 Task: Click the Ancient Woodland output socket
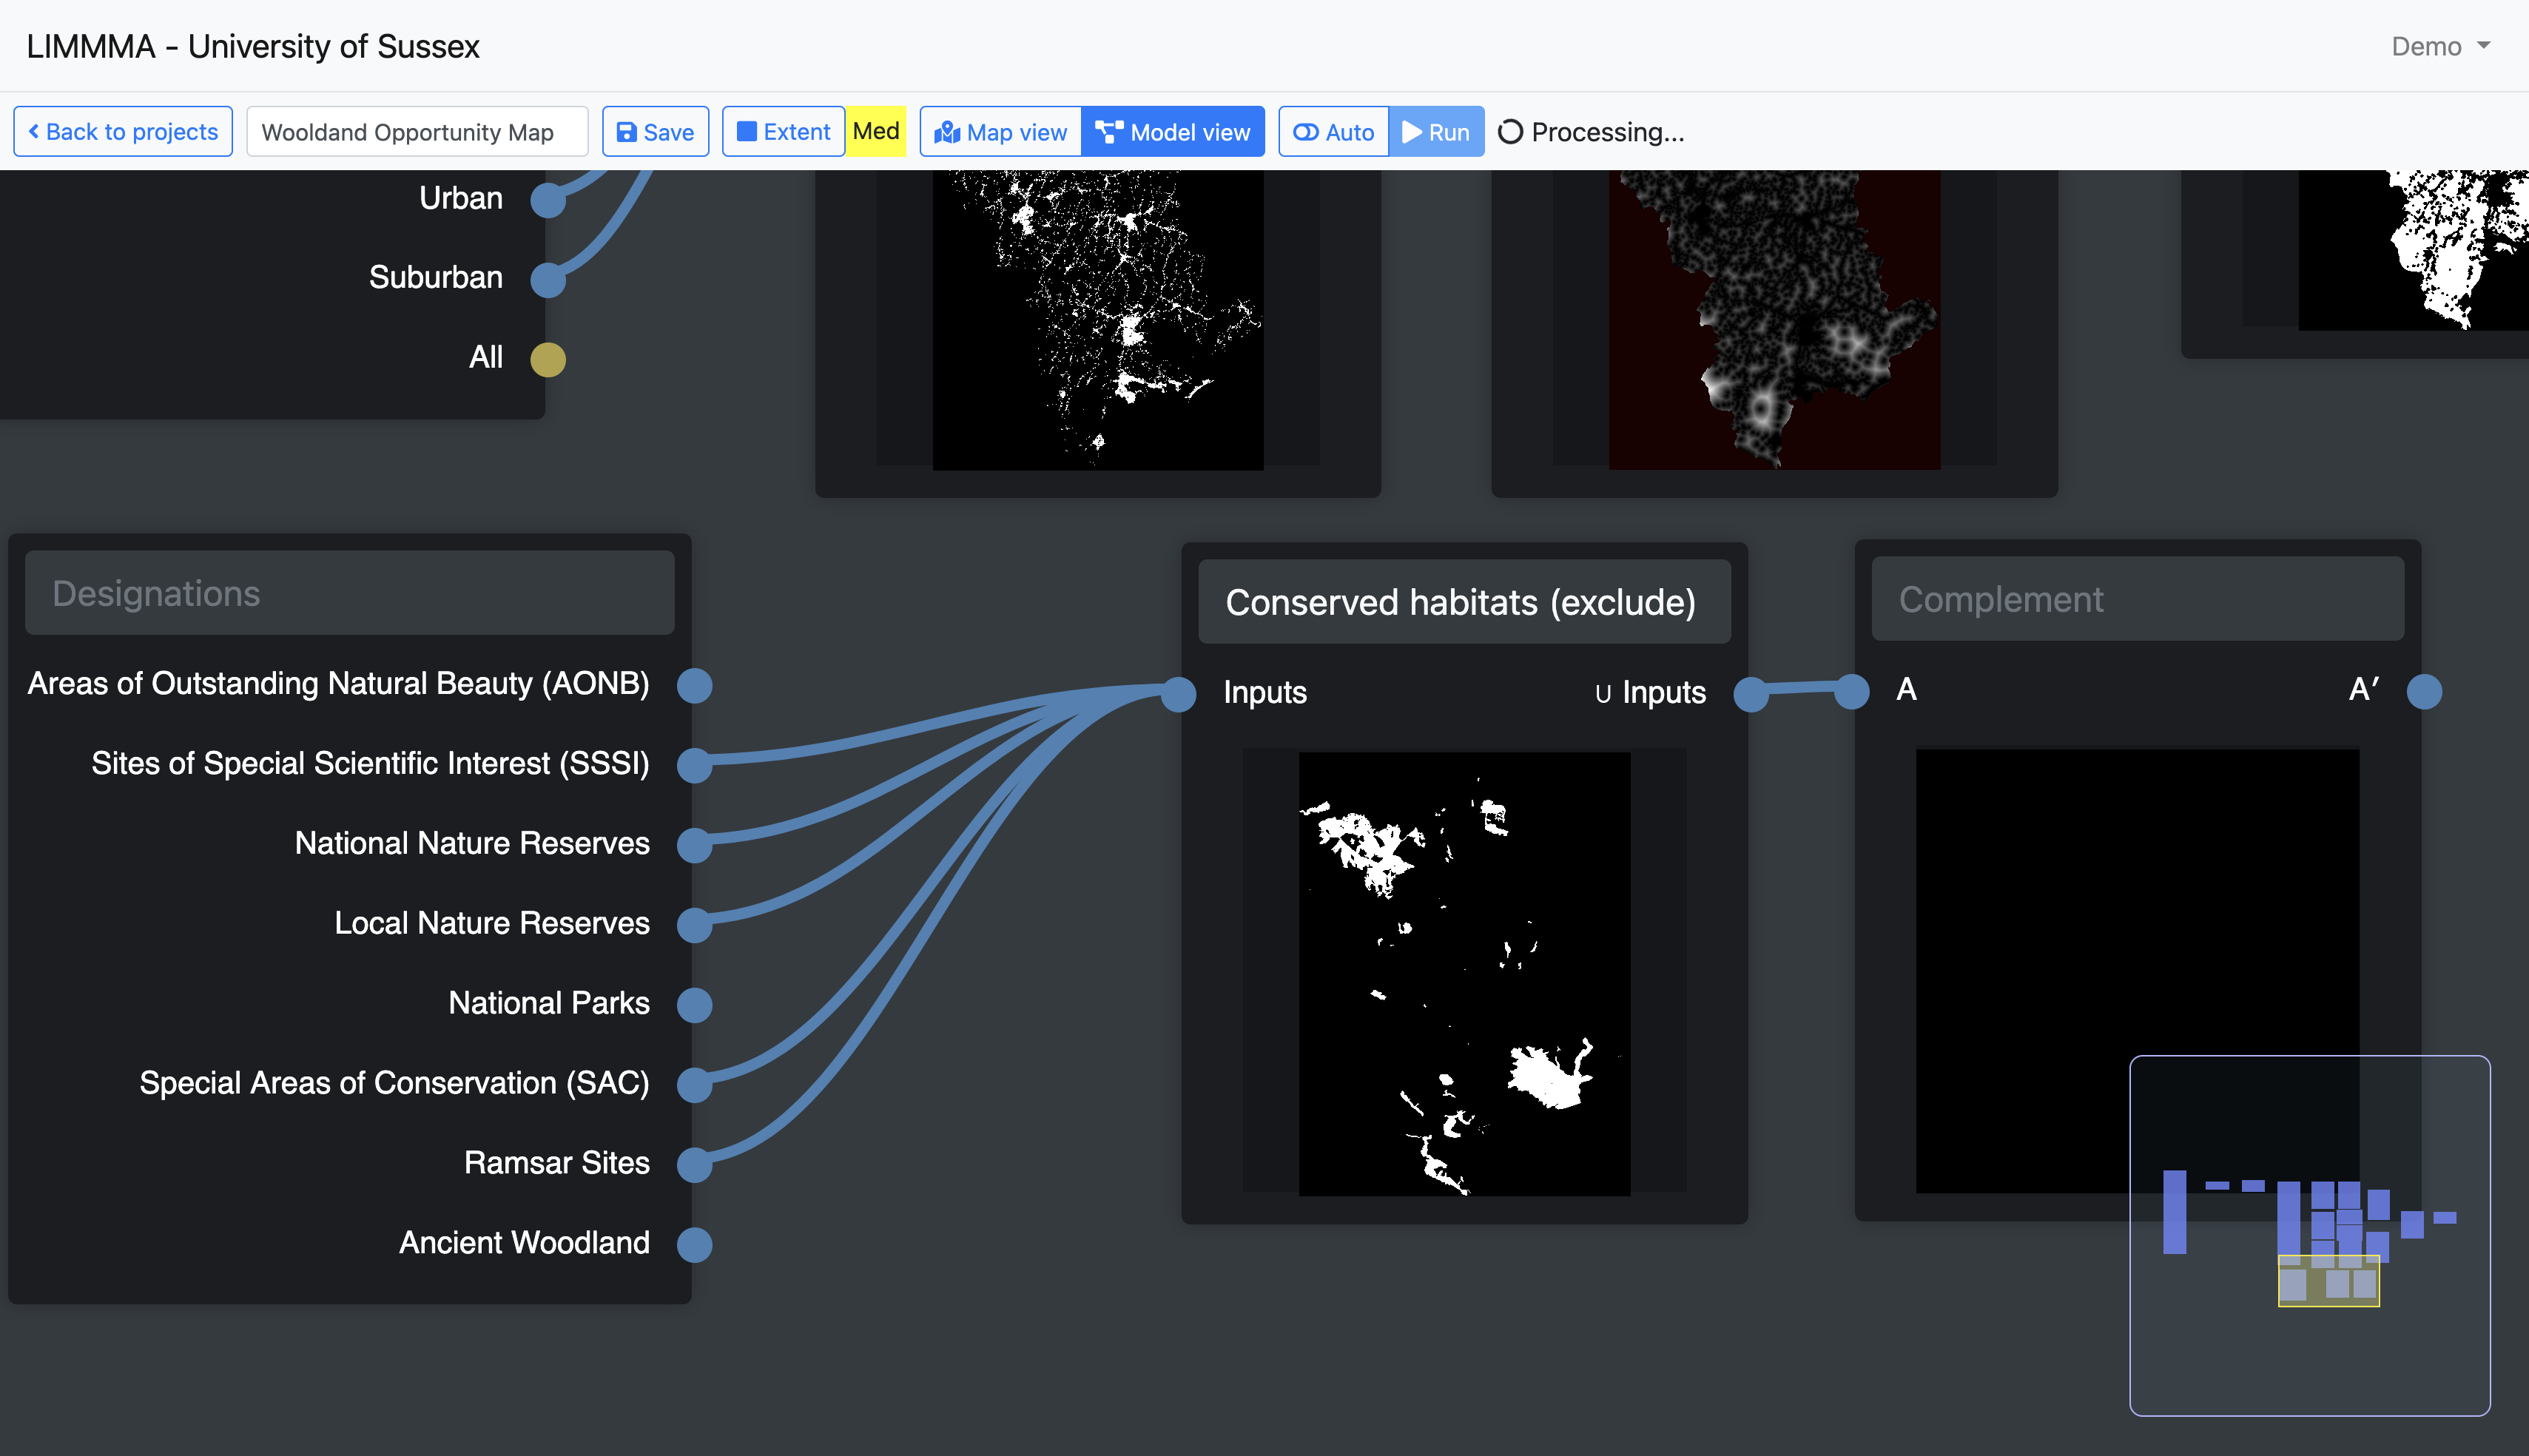694,1245
